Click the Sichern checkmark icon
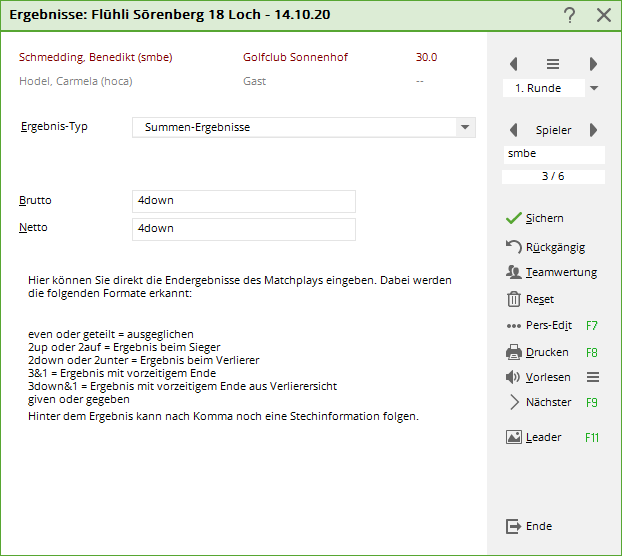Image resolution: width=622 pixels, height=556 pixels. [514, 218]
